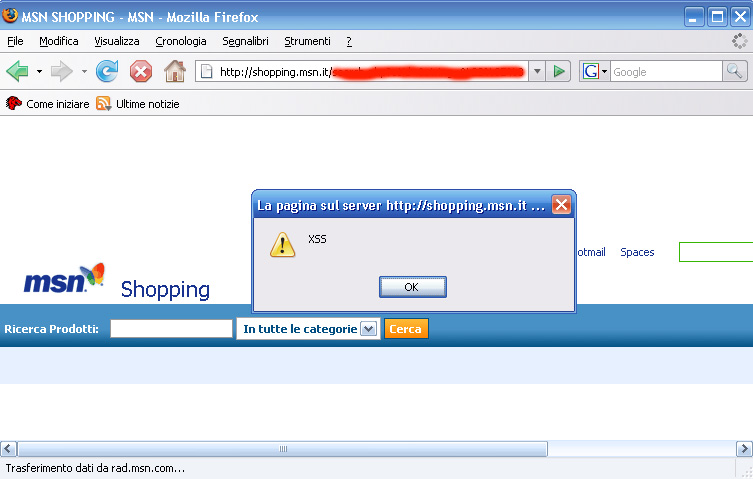
Task: Open the Home page icon
Action: point(175,71)
